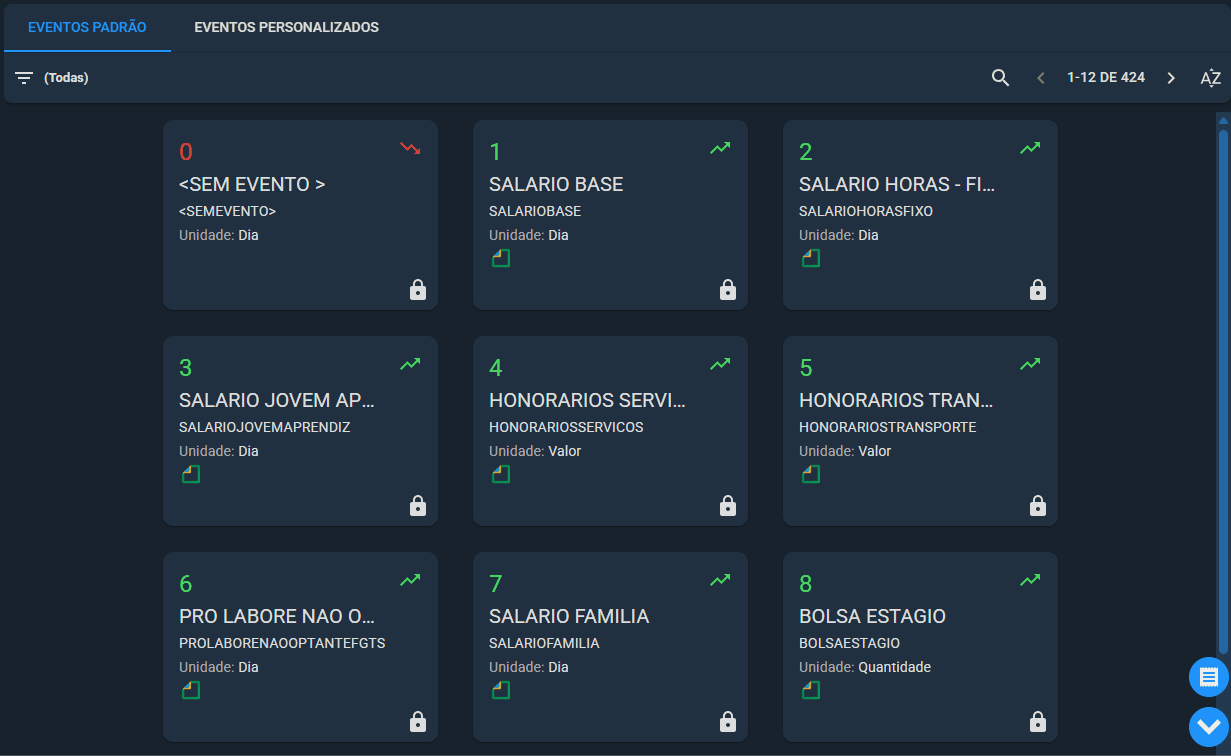Image resolution: width=1231 pixels, height=756 pixels.
Task: Click the lock icon on SALARIO BASE card
Action: pyautogui.click(x=728, y=290)
